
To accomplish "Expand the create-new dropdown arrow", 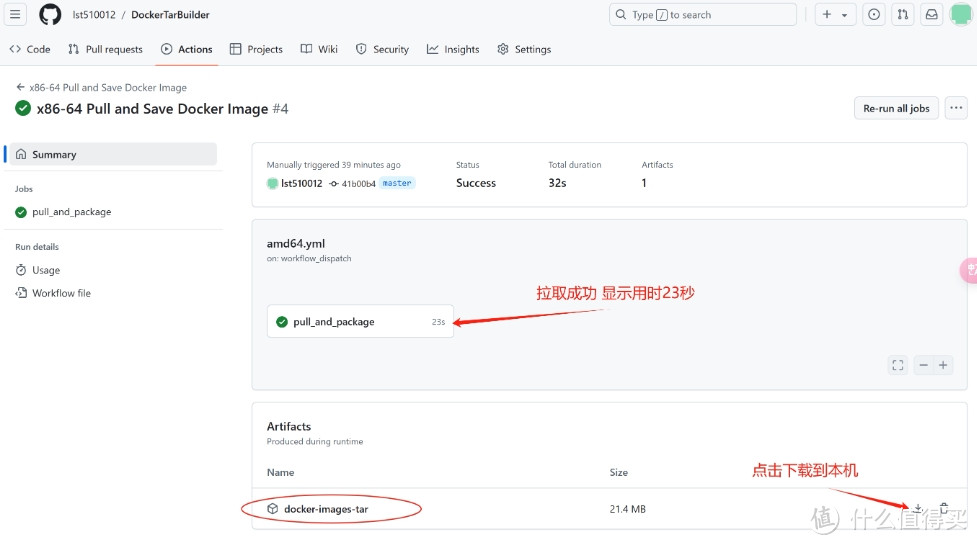I will pyautogui.click(x=844, y=15).
